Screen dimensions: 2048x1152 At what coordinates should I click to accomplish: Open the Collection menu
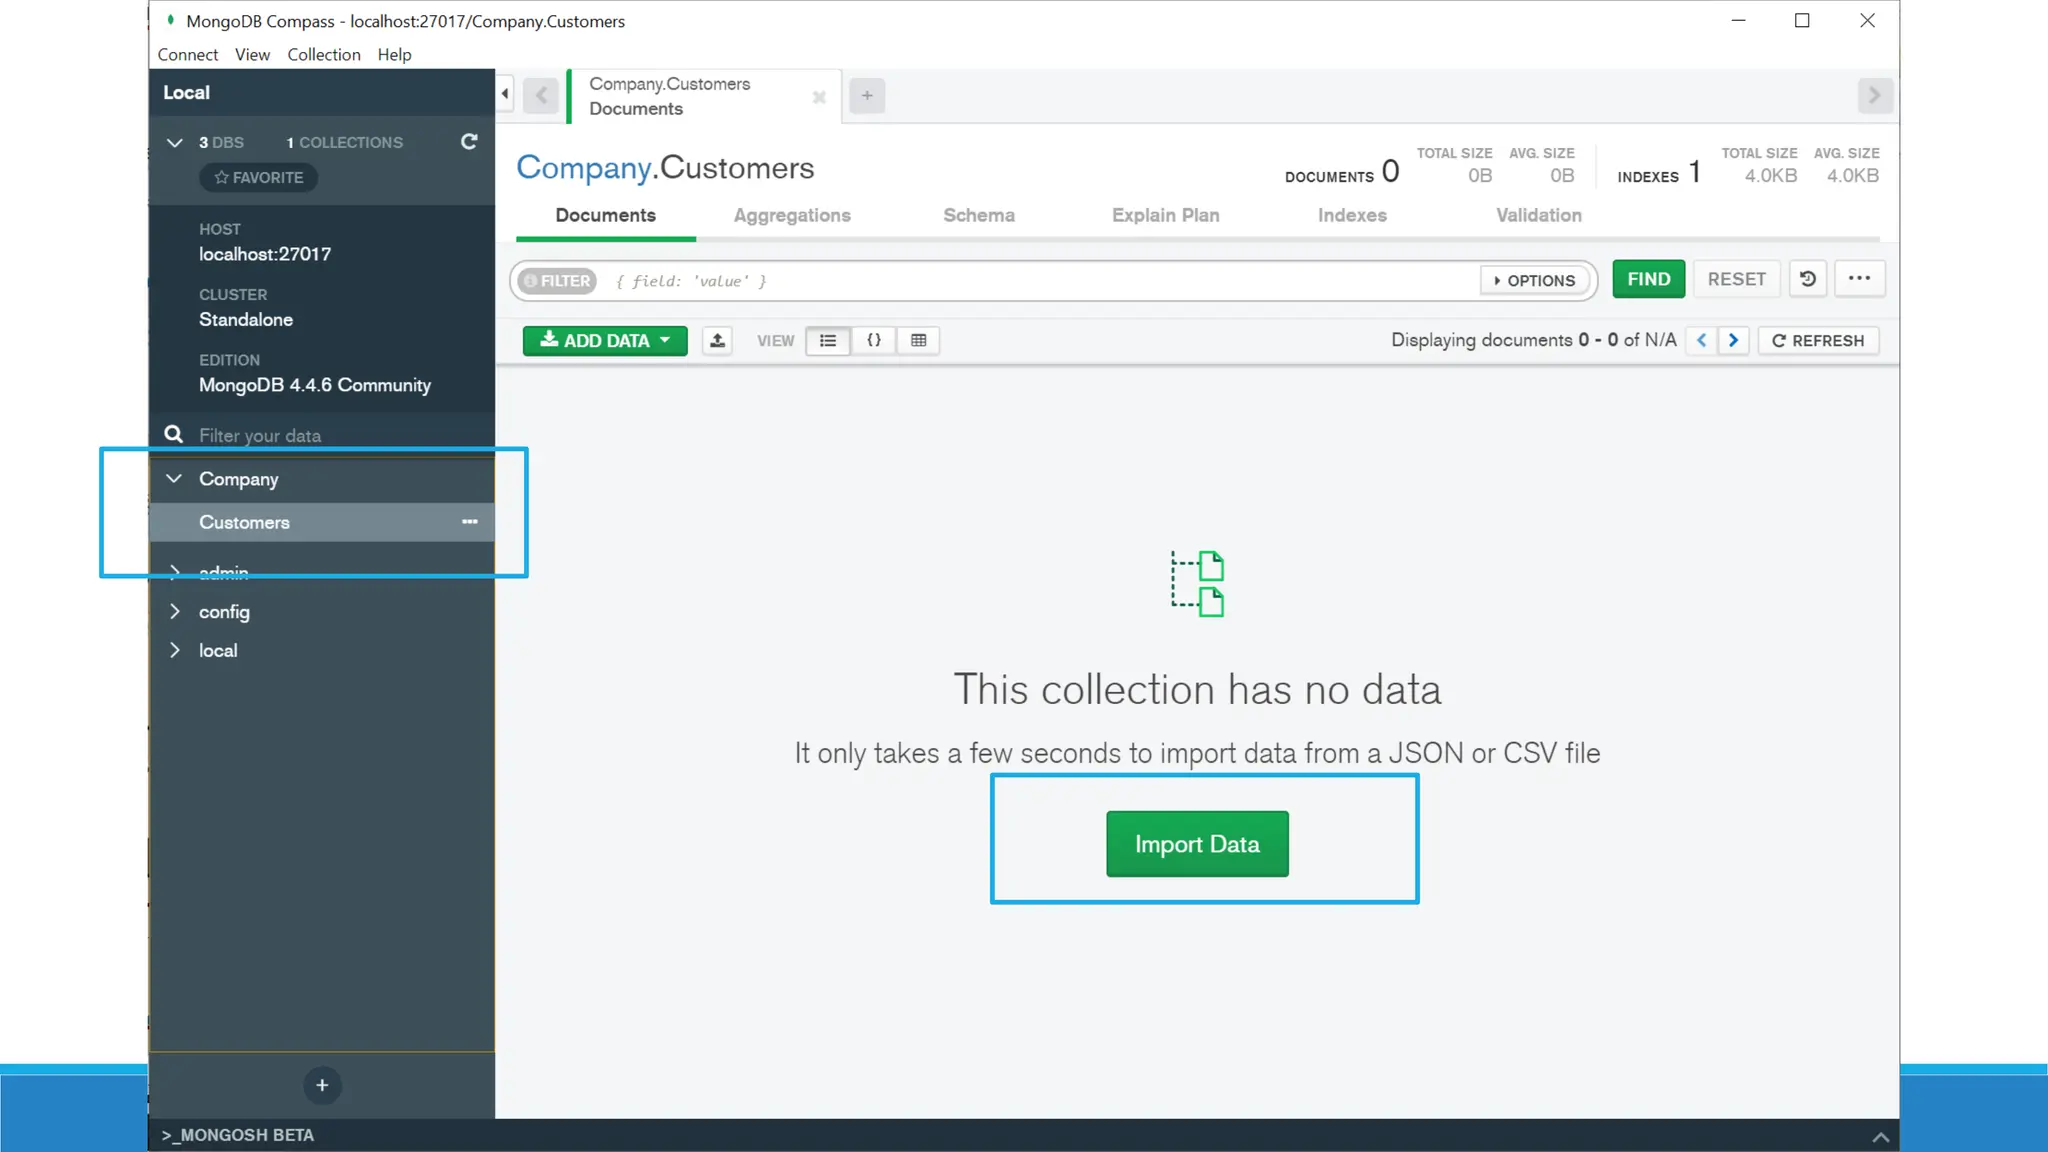323,55
